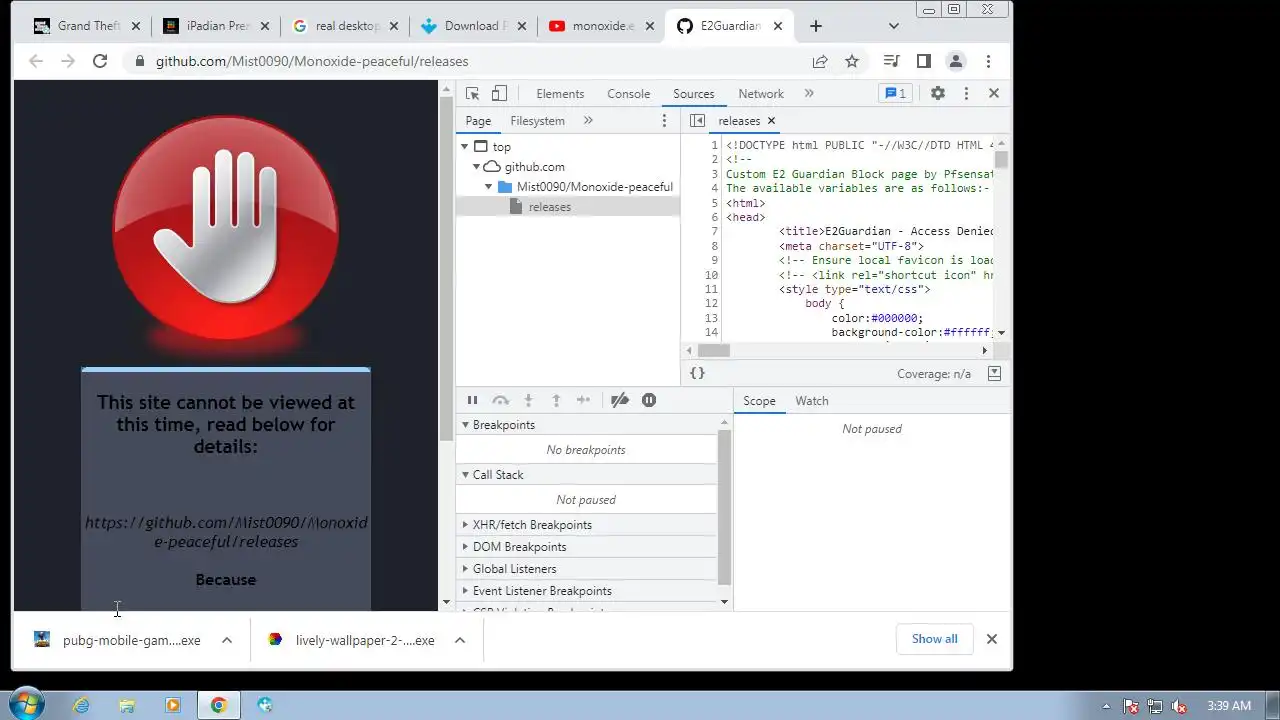Show more DevTools tabs chevron
This screenshot has width=1280, height=720.
809,93
